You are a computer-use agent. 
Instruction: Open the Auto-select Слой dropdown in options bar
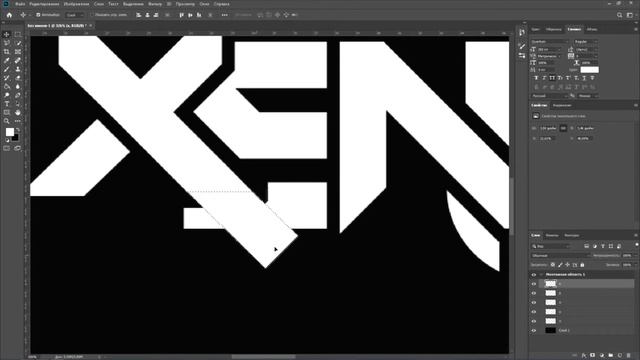(x=75, y=15)
